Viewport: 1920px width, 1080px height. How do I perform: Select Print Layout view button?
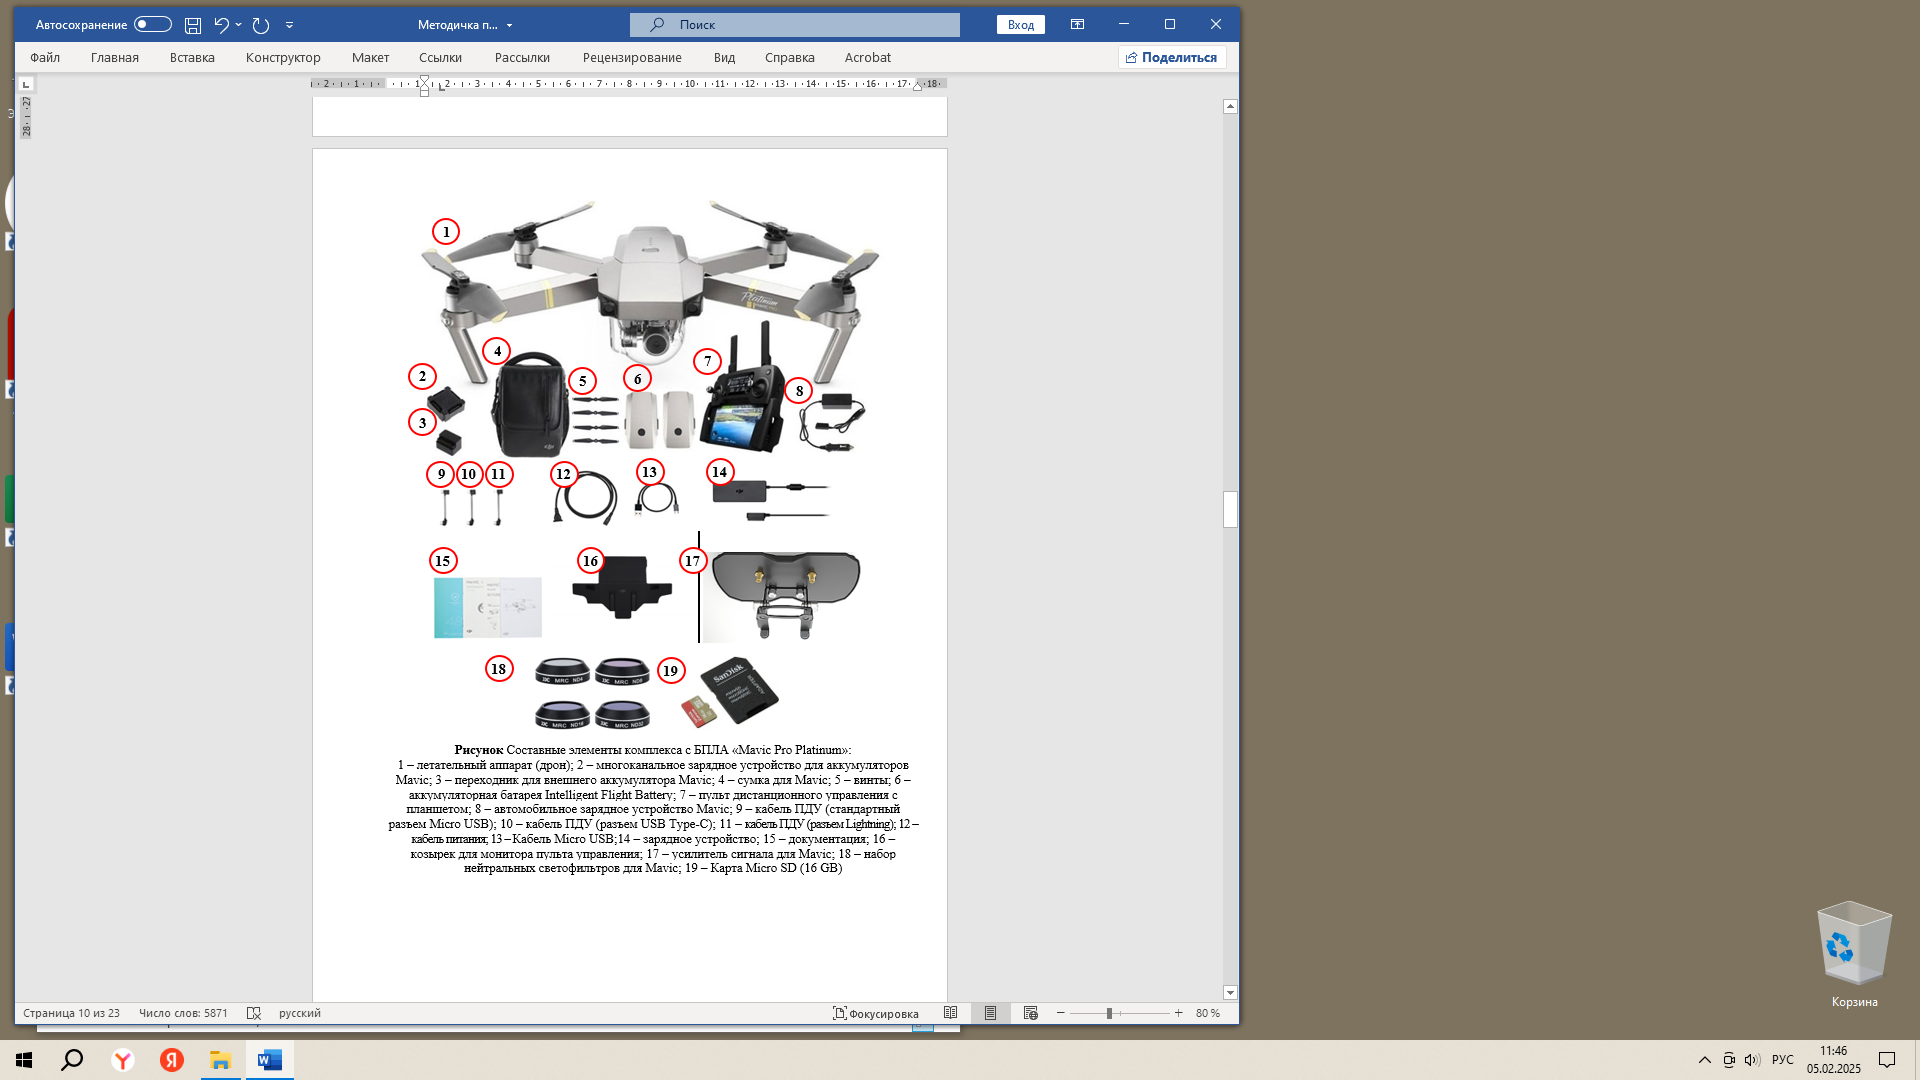(990, 1013)
